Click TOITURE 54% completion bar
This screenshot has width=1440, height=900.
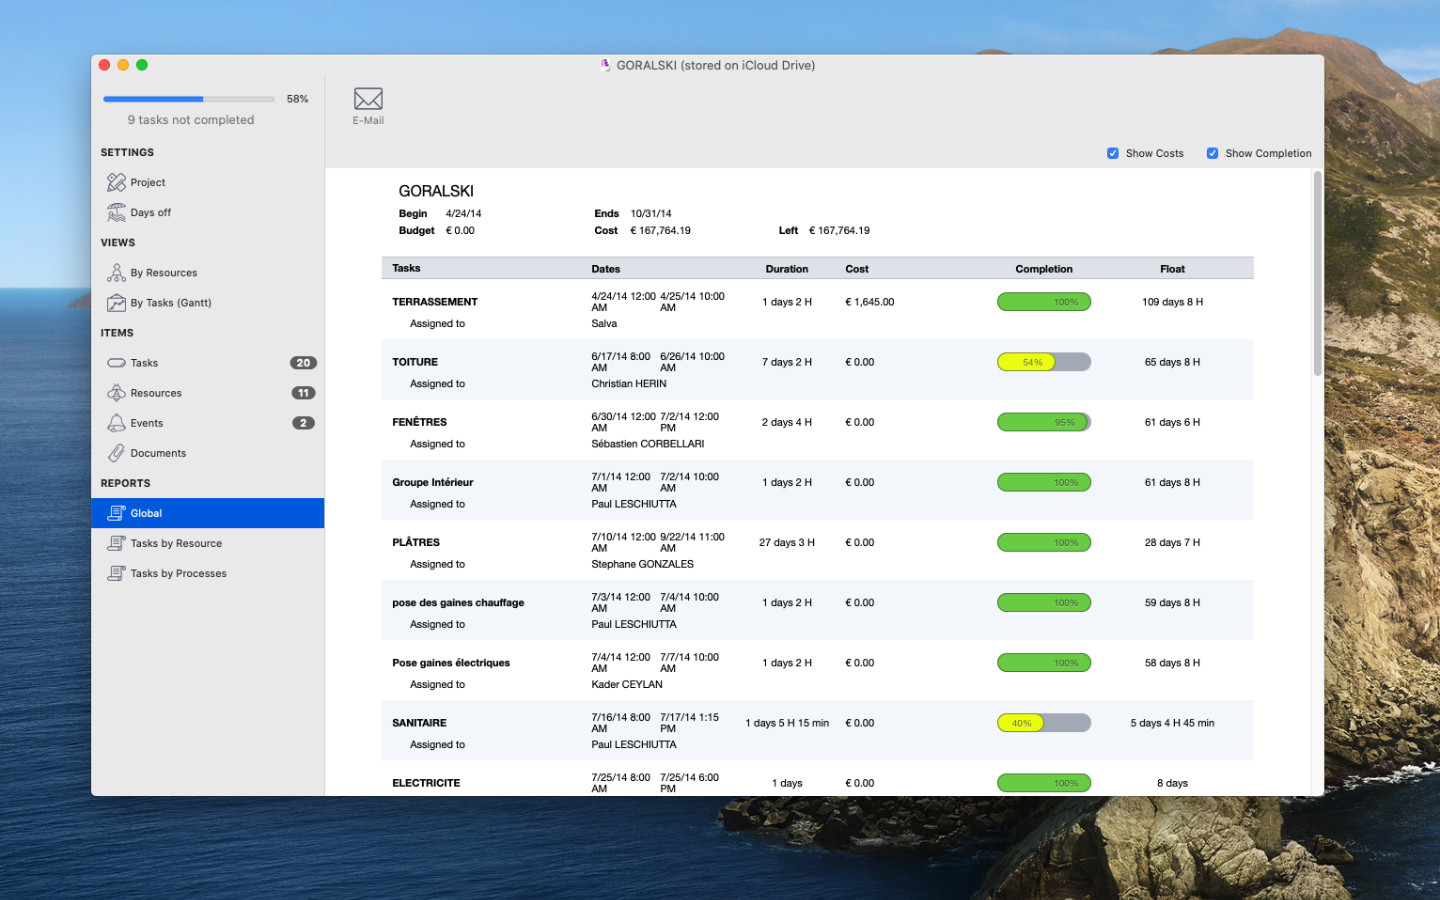point(1043,362)
